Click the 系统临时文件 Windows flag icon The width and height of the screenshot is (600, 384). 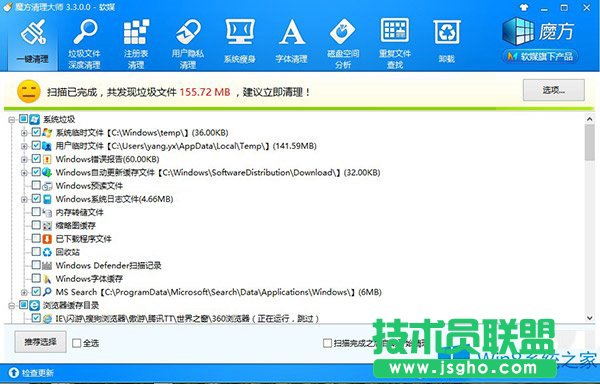[47, 133]
